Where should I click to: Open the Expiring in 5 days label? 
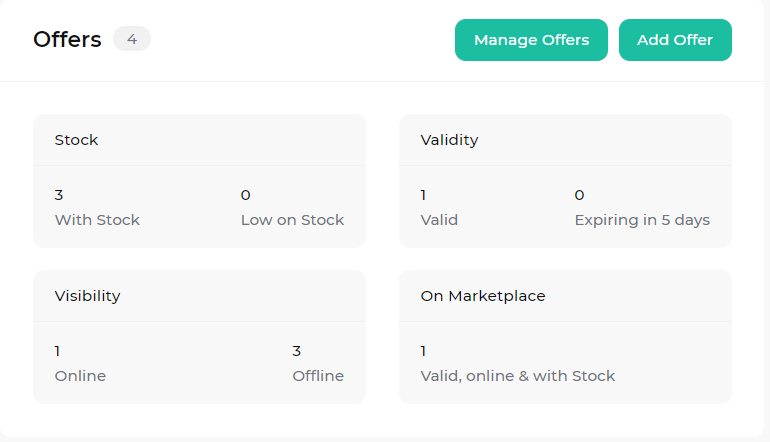642,220
